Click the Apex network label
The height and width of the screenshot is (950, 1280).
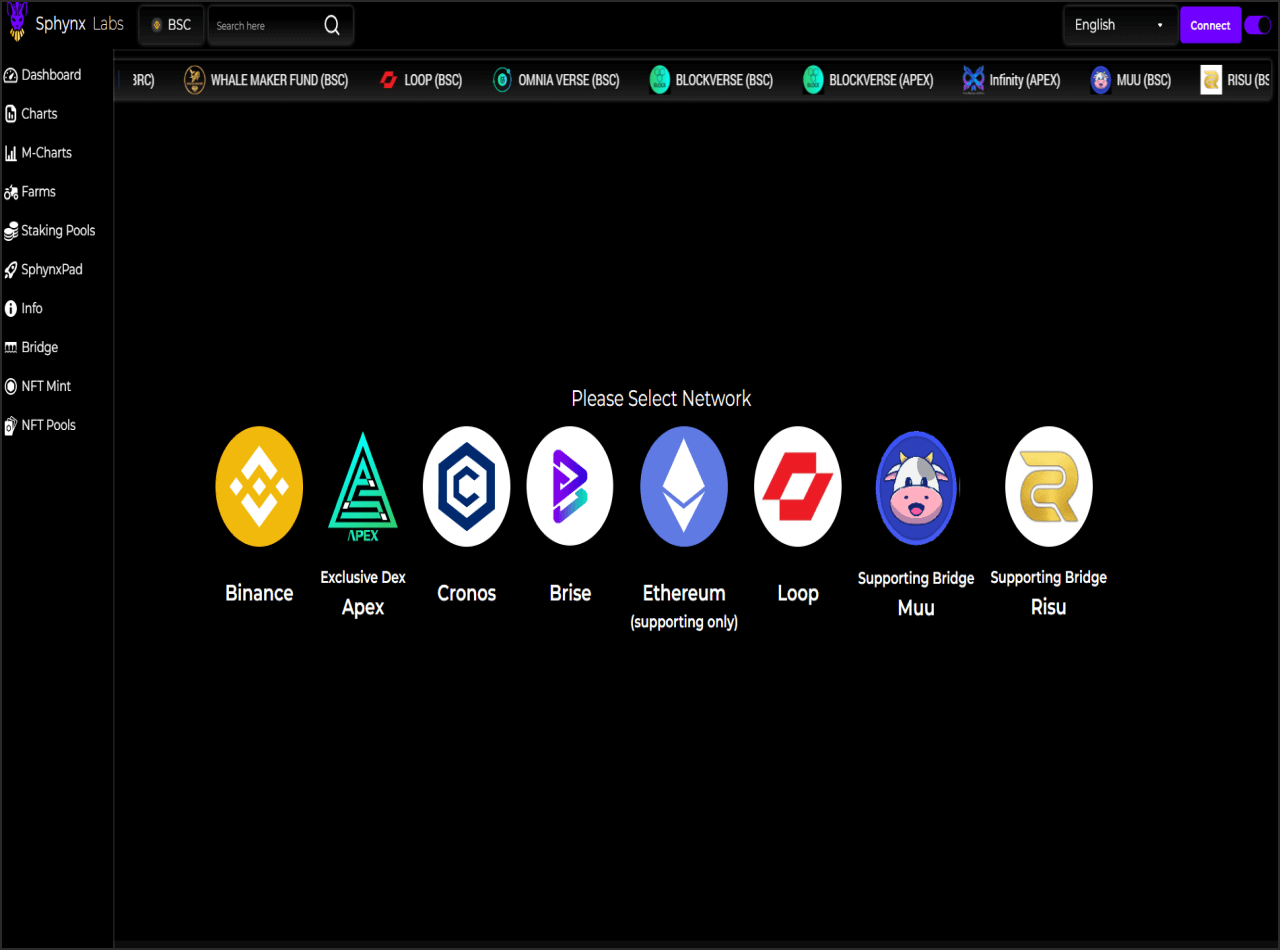pyautogui.click(x=363, y=607)
